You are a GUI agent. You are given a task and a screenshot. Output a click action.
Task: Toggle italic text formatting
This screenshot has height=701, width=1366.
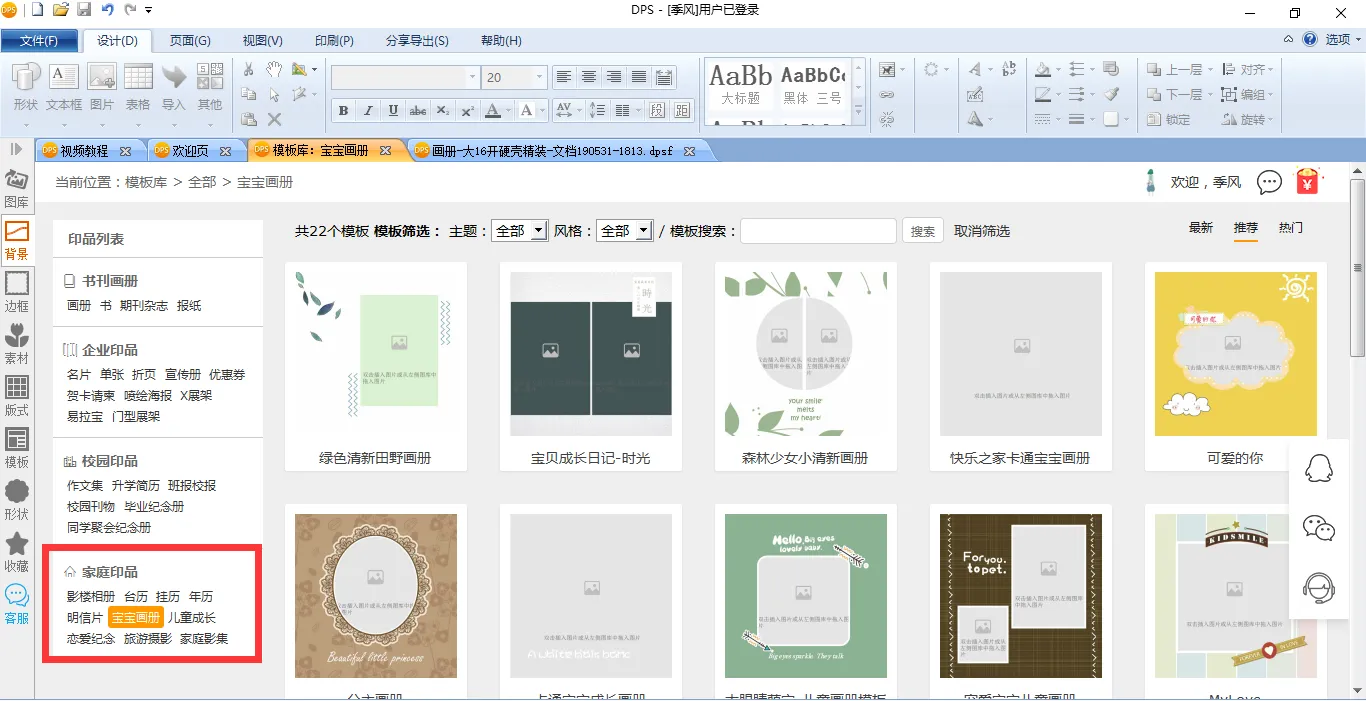(x=368, y=110)
